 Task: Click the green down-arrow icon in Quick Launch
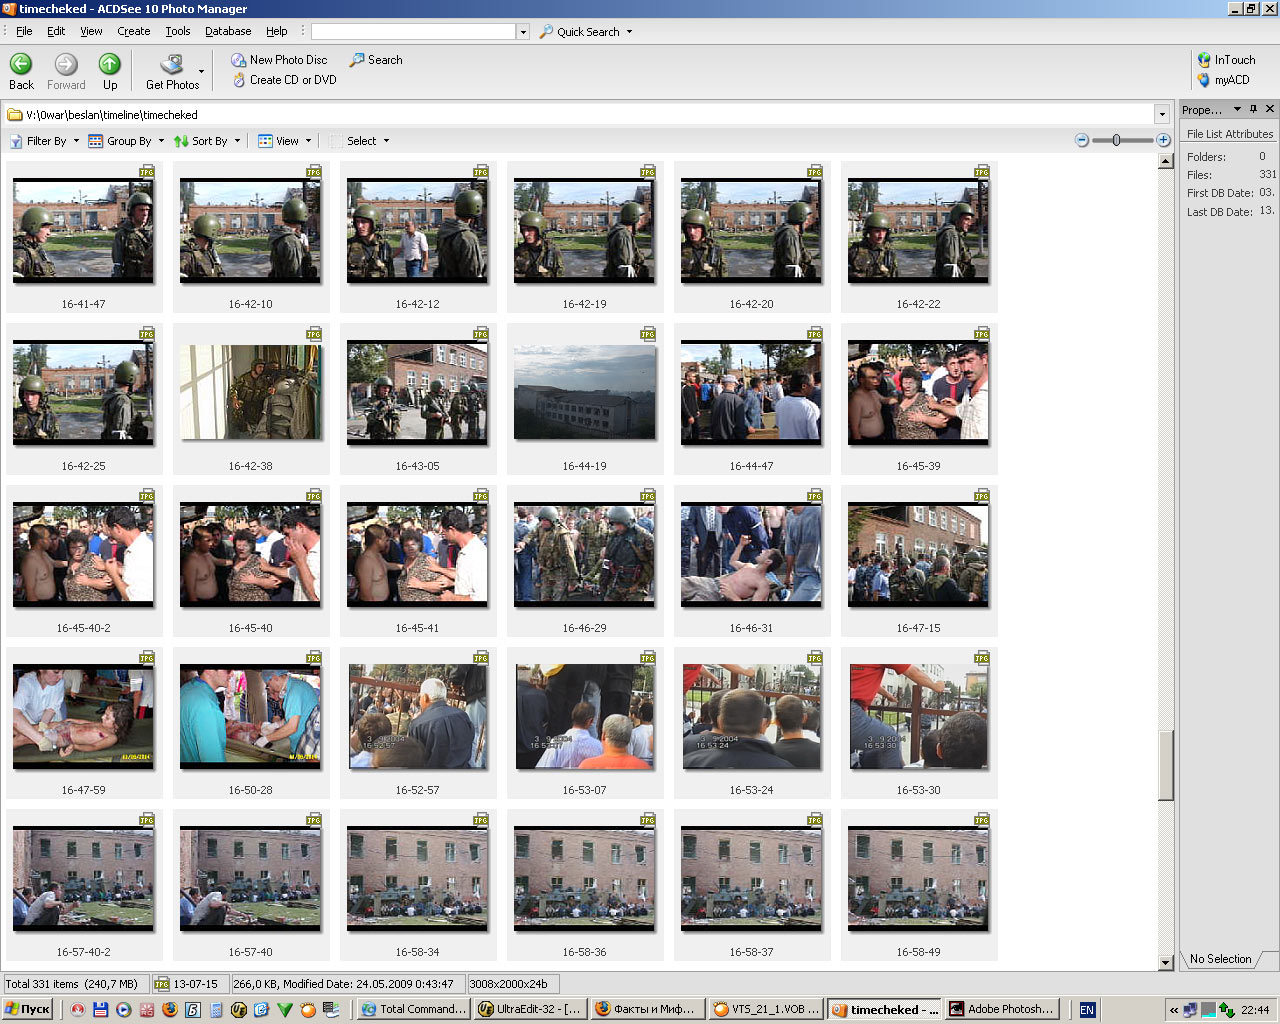click(284, 1009)
